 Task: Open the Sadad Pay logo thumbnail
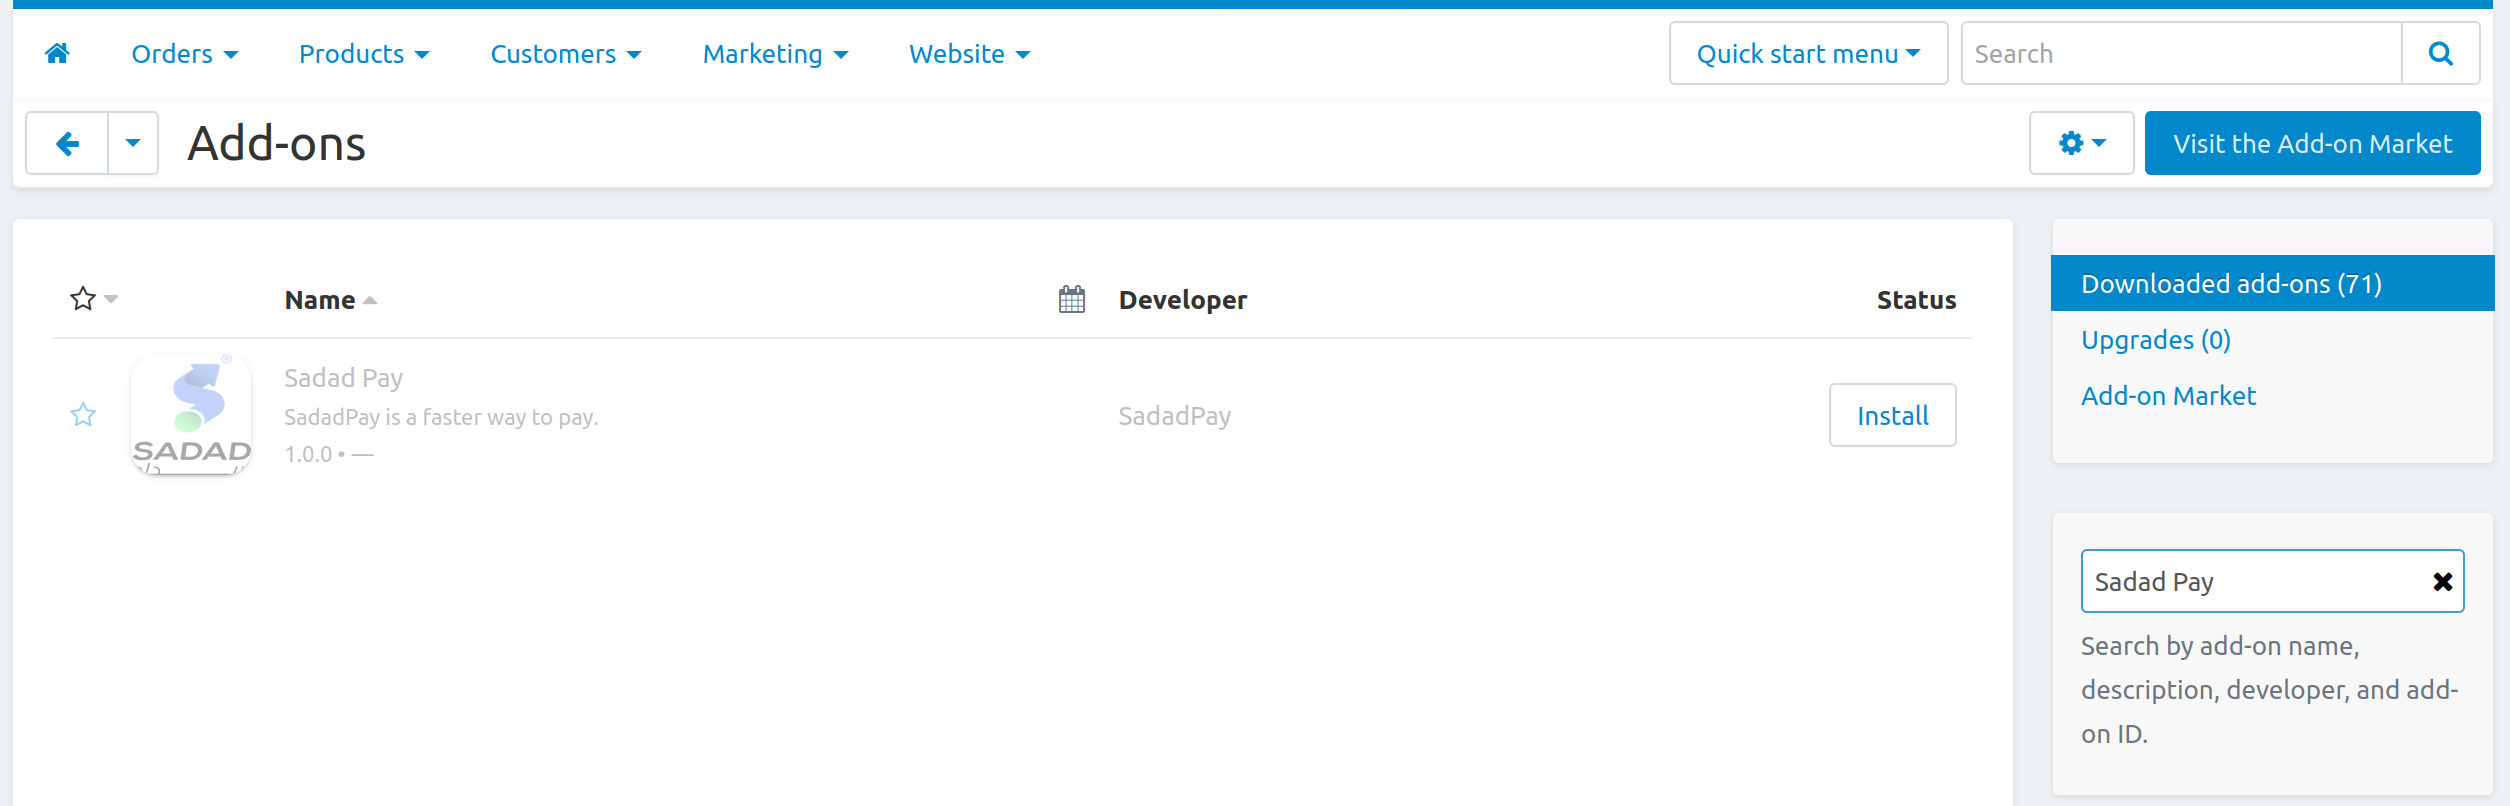pos(191,414)
